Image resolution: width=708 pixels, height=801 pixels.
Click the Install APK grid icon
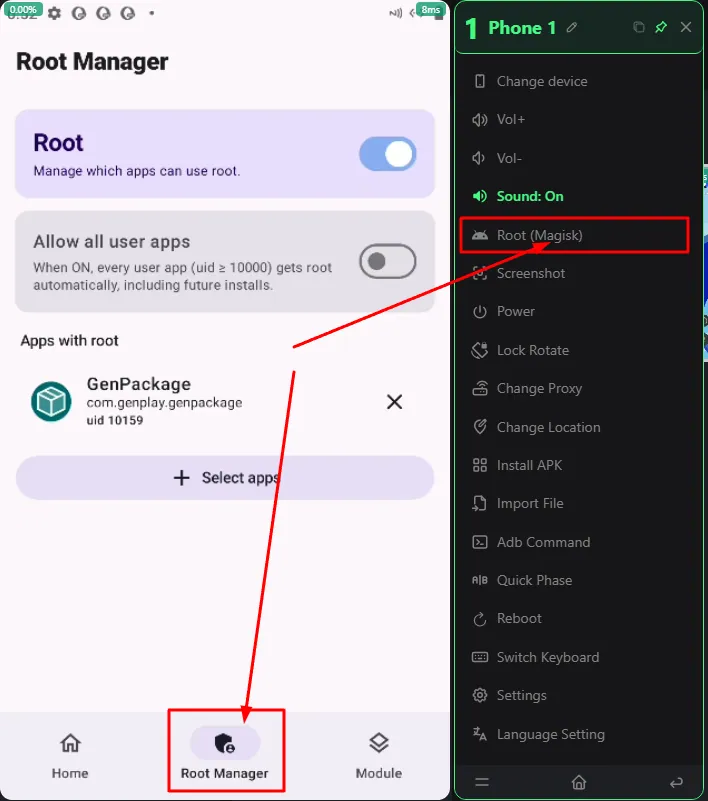click(x=480, y=465)
